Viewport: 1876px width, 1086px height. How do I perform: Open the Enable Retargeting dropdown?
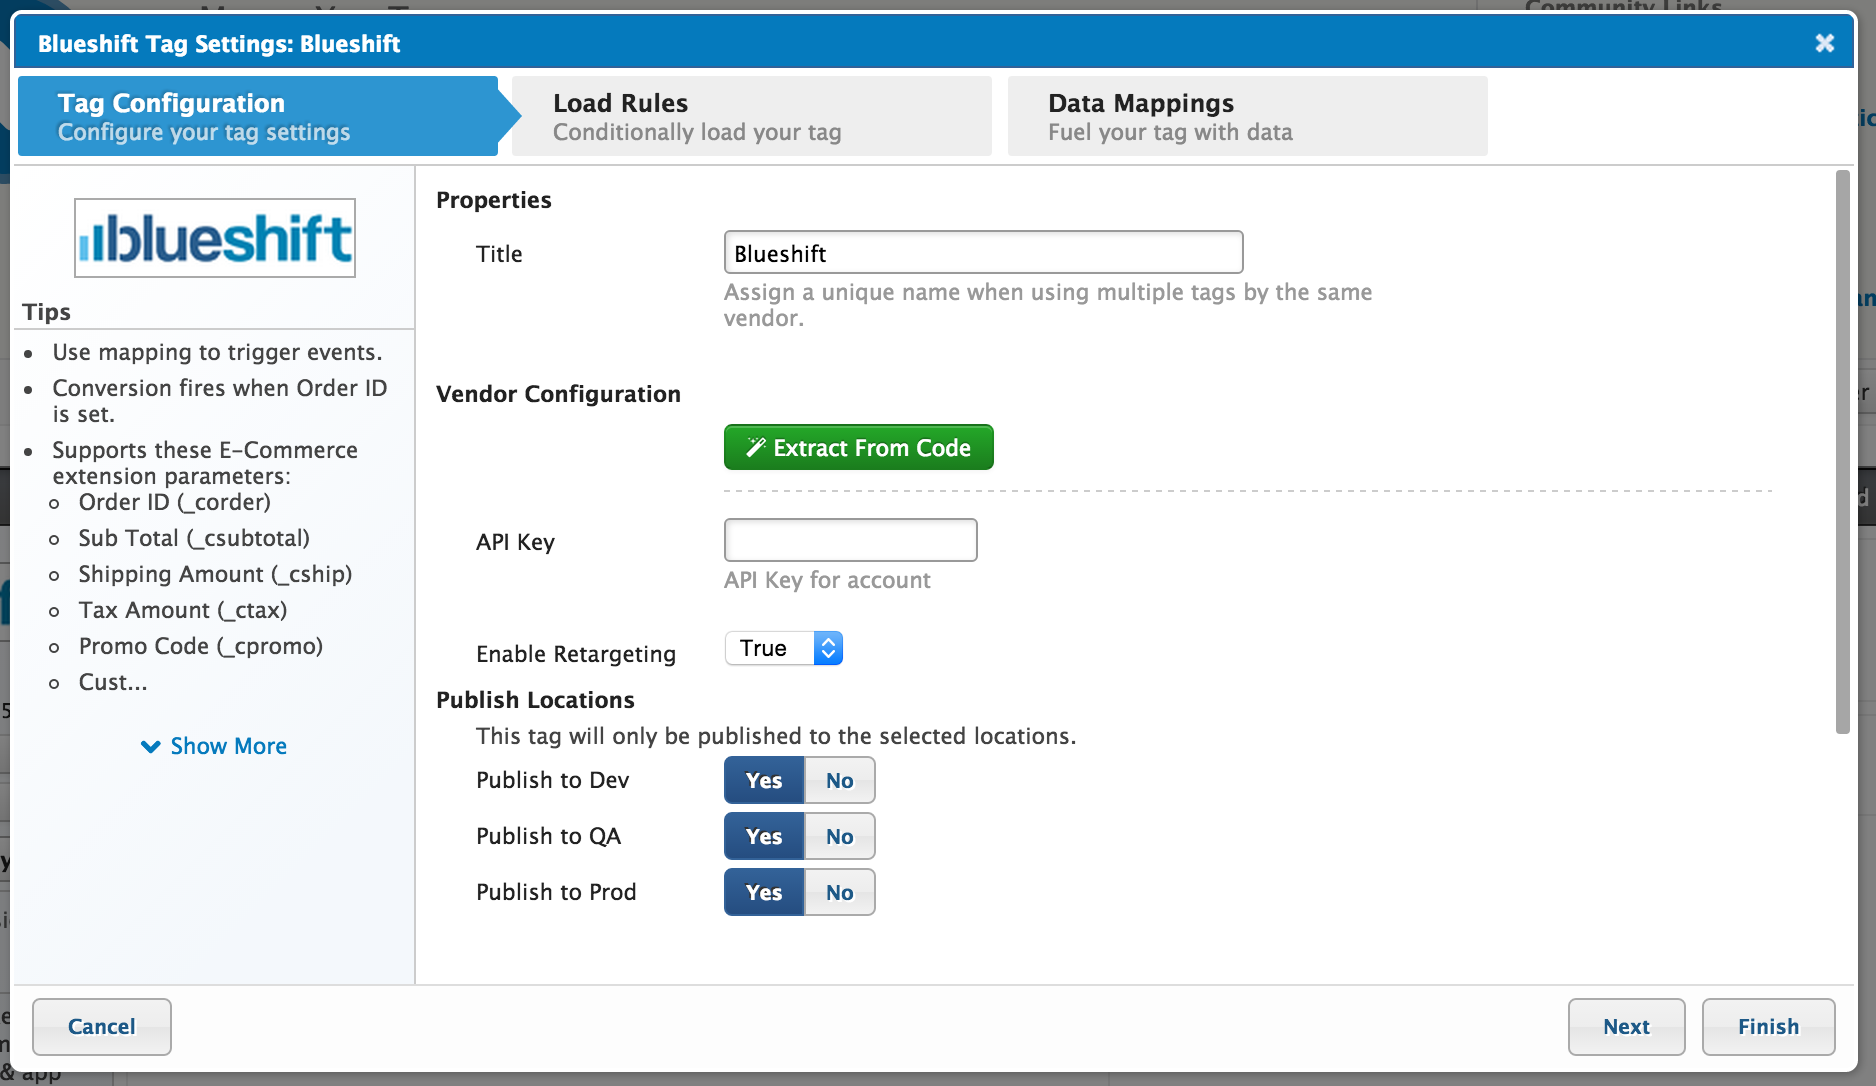[x=784, y=648]
